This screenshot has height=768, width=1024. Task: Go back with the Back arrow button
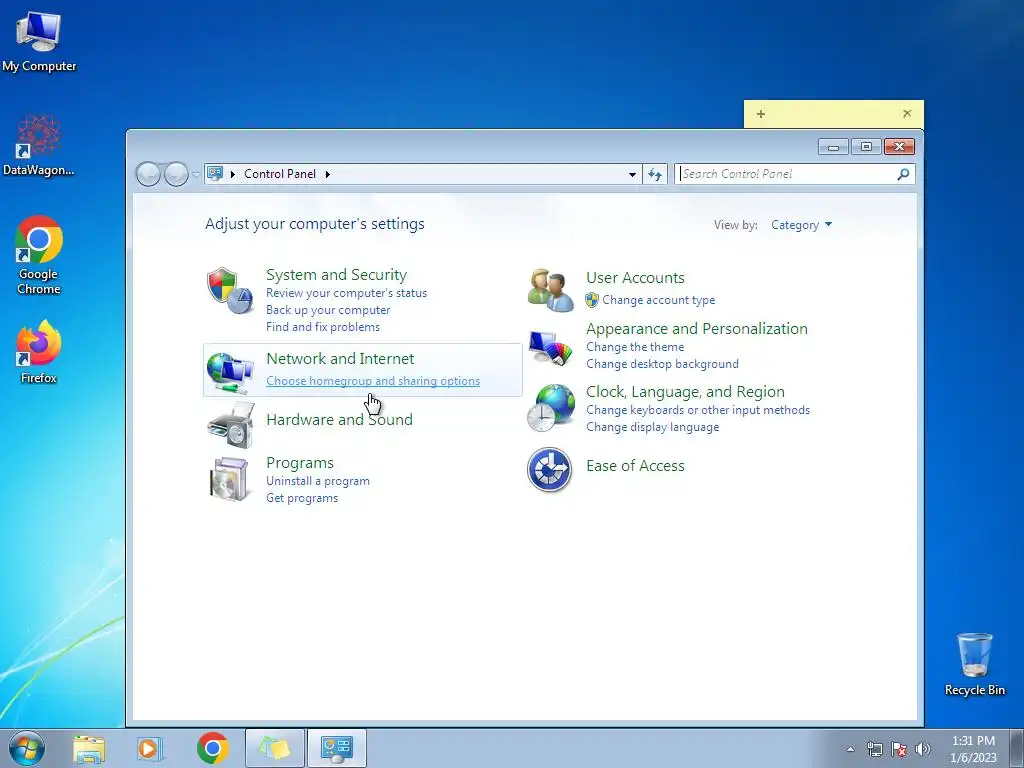tap(148, 174)
